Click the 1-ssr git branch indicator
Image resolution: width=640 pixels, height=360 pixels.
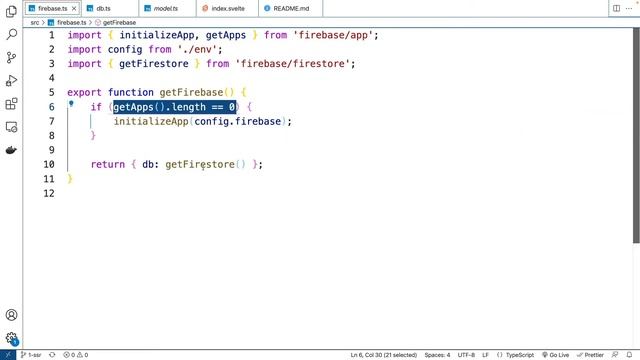[31, 355]
